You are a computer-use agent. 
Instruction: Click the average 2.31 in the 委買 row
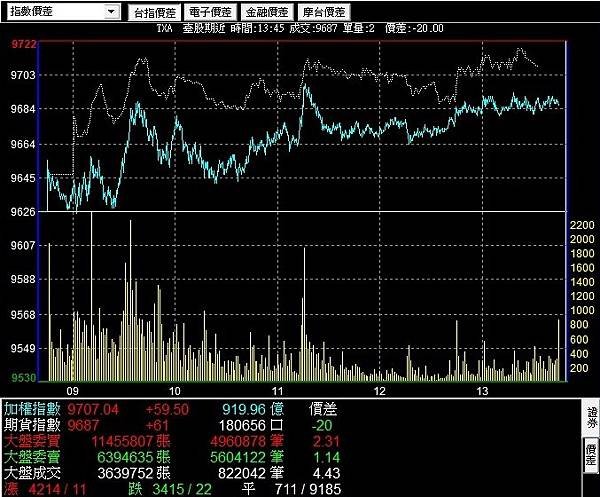pyautogui.click(x=326, y=442)
